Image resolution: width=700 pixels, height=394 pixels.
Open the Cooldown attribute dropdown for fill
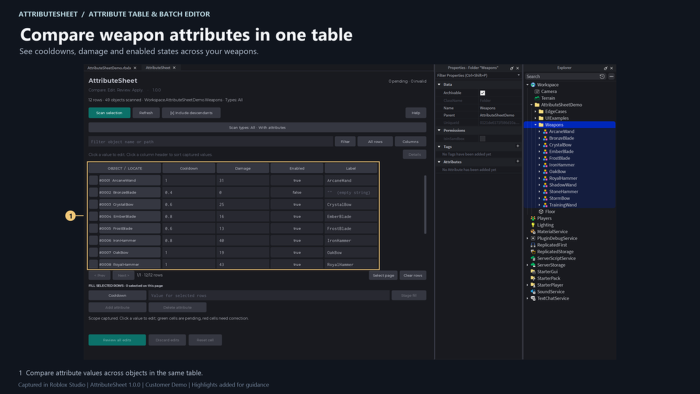[117, 295]
